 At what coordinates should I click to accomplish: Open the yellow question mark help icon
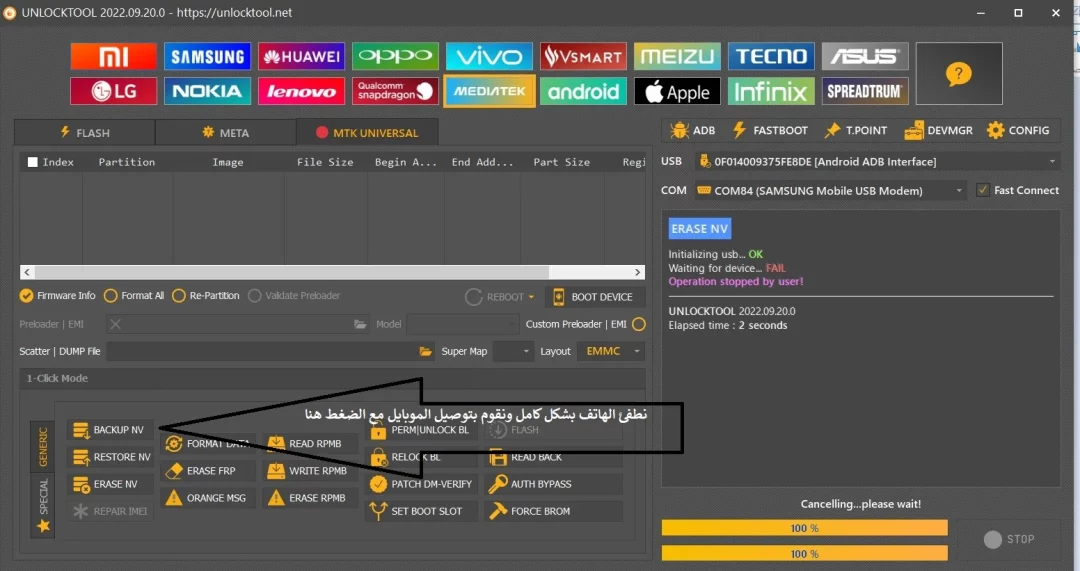(x=958, y=74)
